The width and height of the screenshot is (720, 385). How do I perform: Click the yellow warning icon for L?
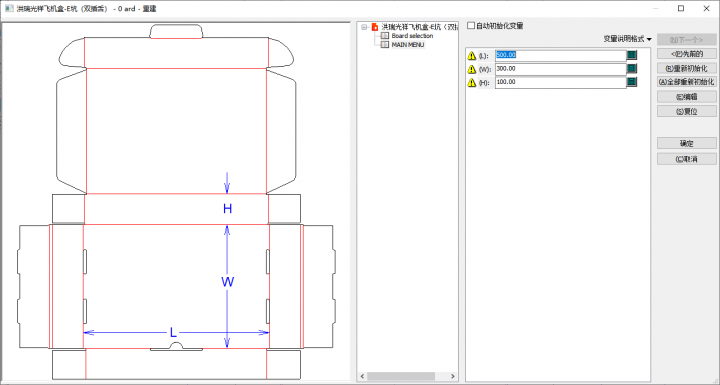point(472,56)
